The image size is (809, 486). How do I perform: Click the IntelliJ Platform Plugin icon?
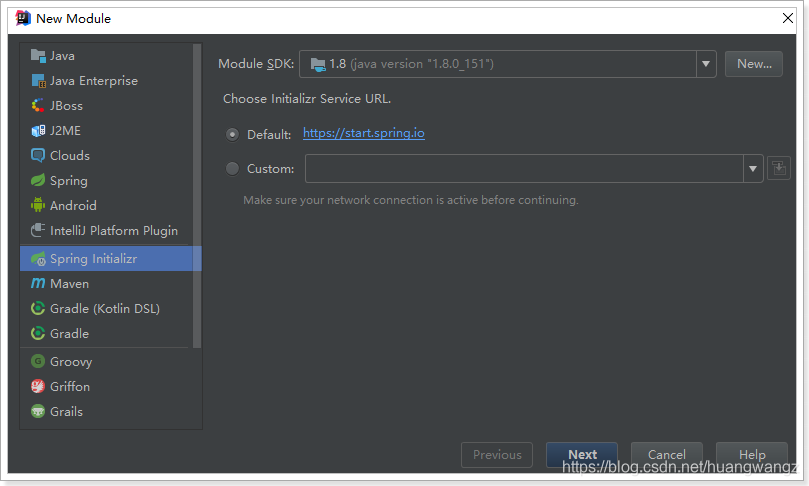[x=38, y=230]
